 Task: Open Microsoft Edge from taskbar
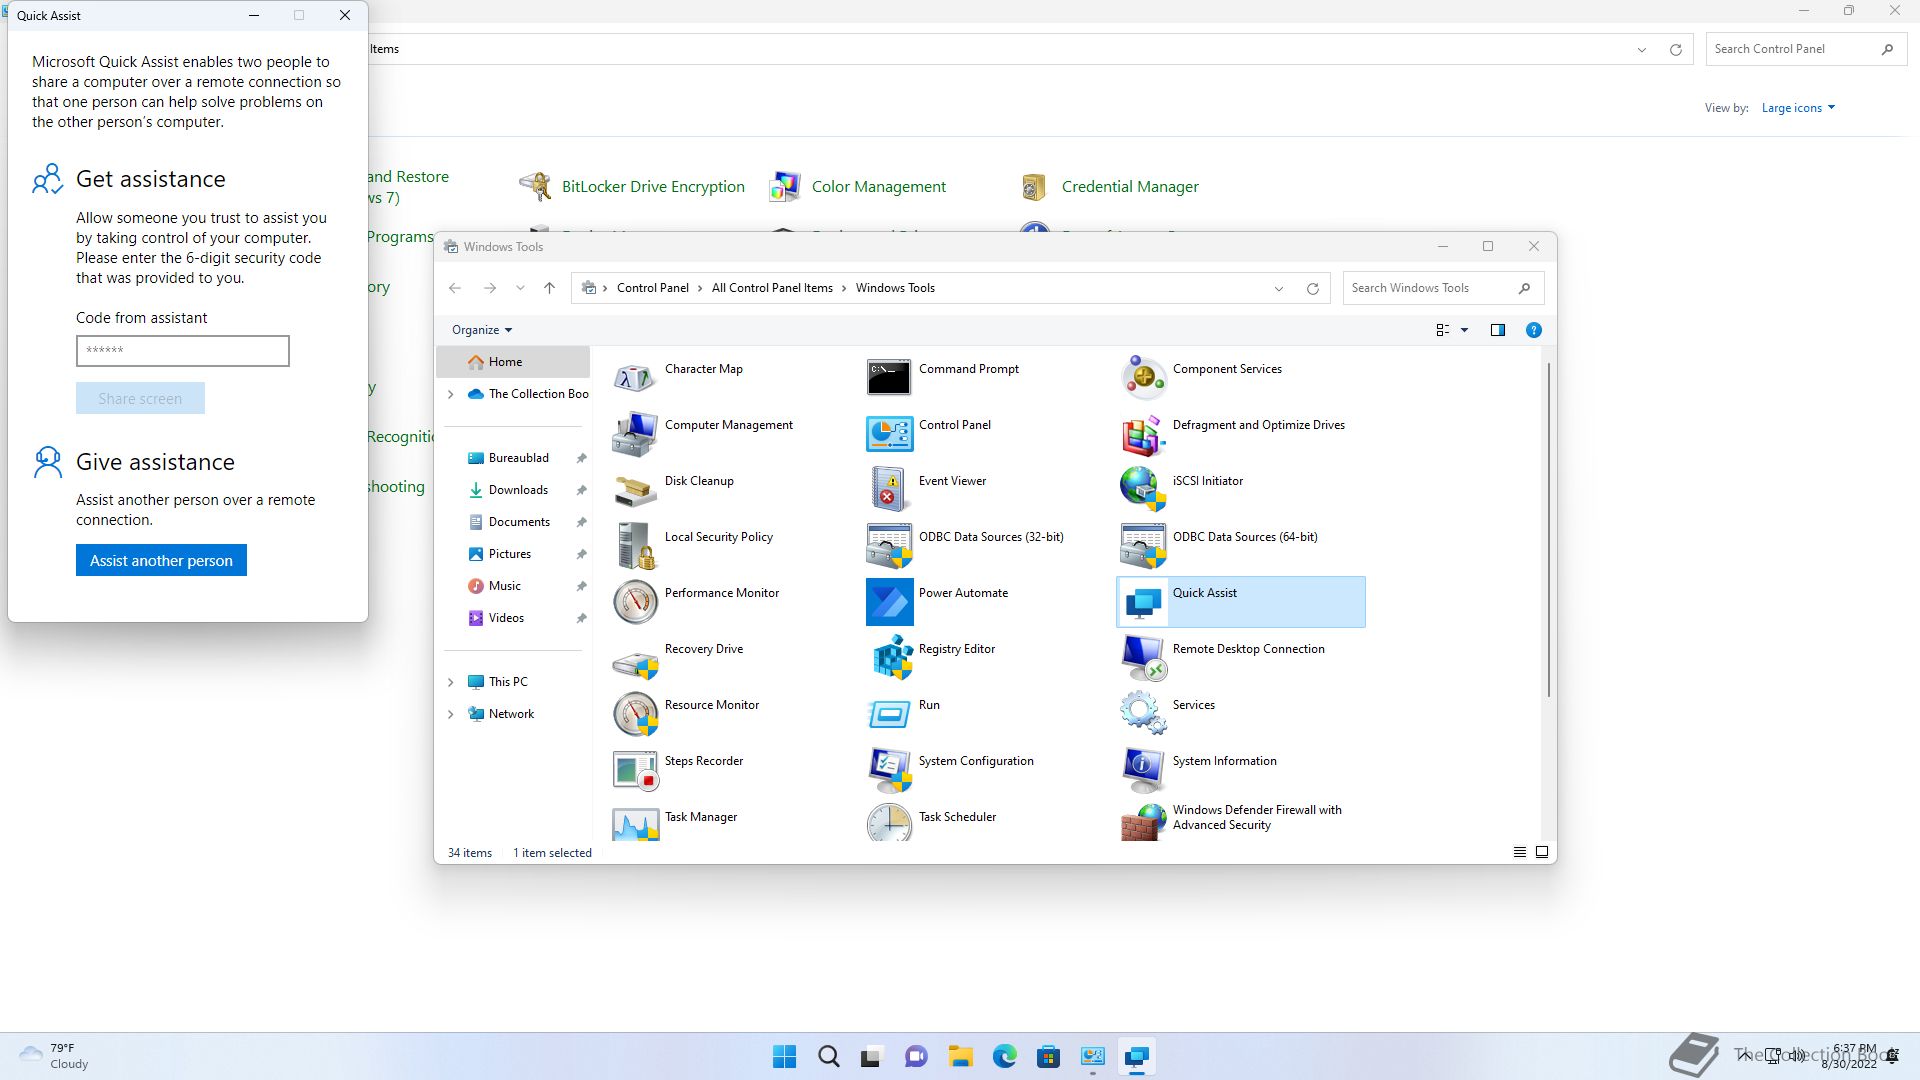[1005, 1056]
